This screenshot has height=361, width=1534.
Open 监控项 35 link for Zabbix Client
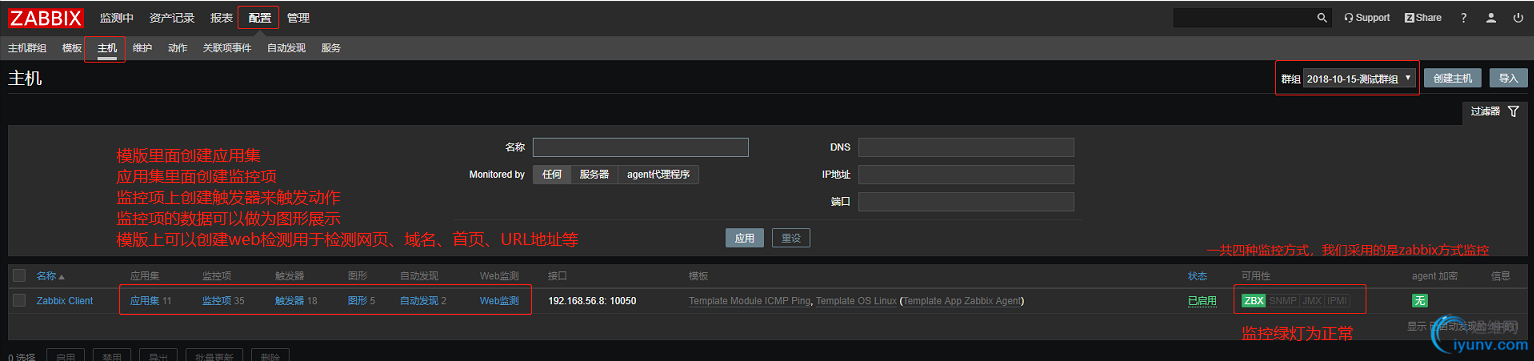[216, 300]
